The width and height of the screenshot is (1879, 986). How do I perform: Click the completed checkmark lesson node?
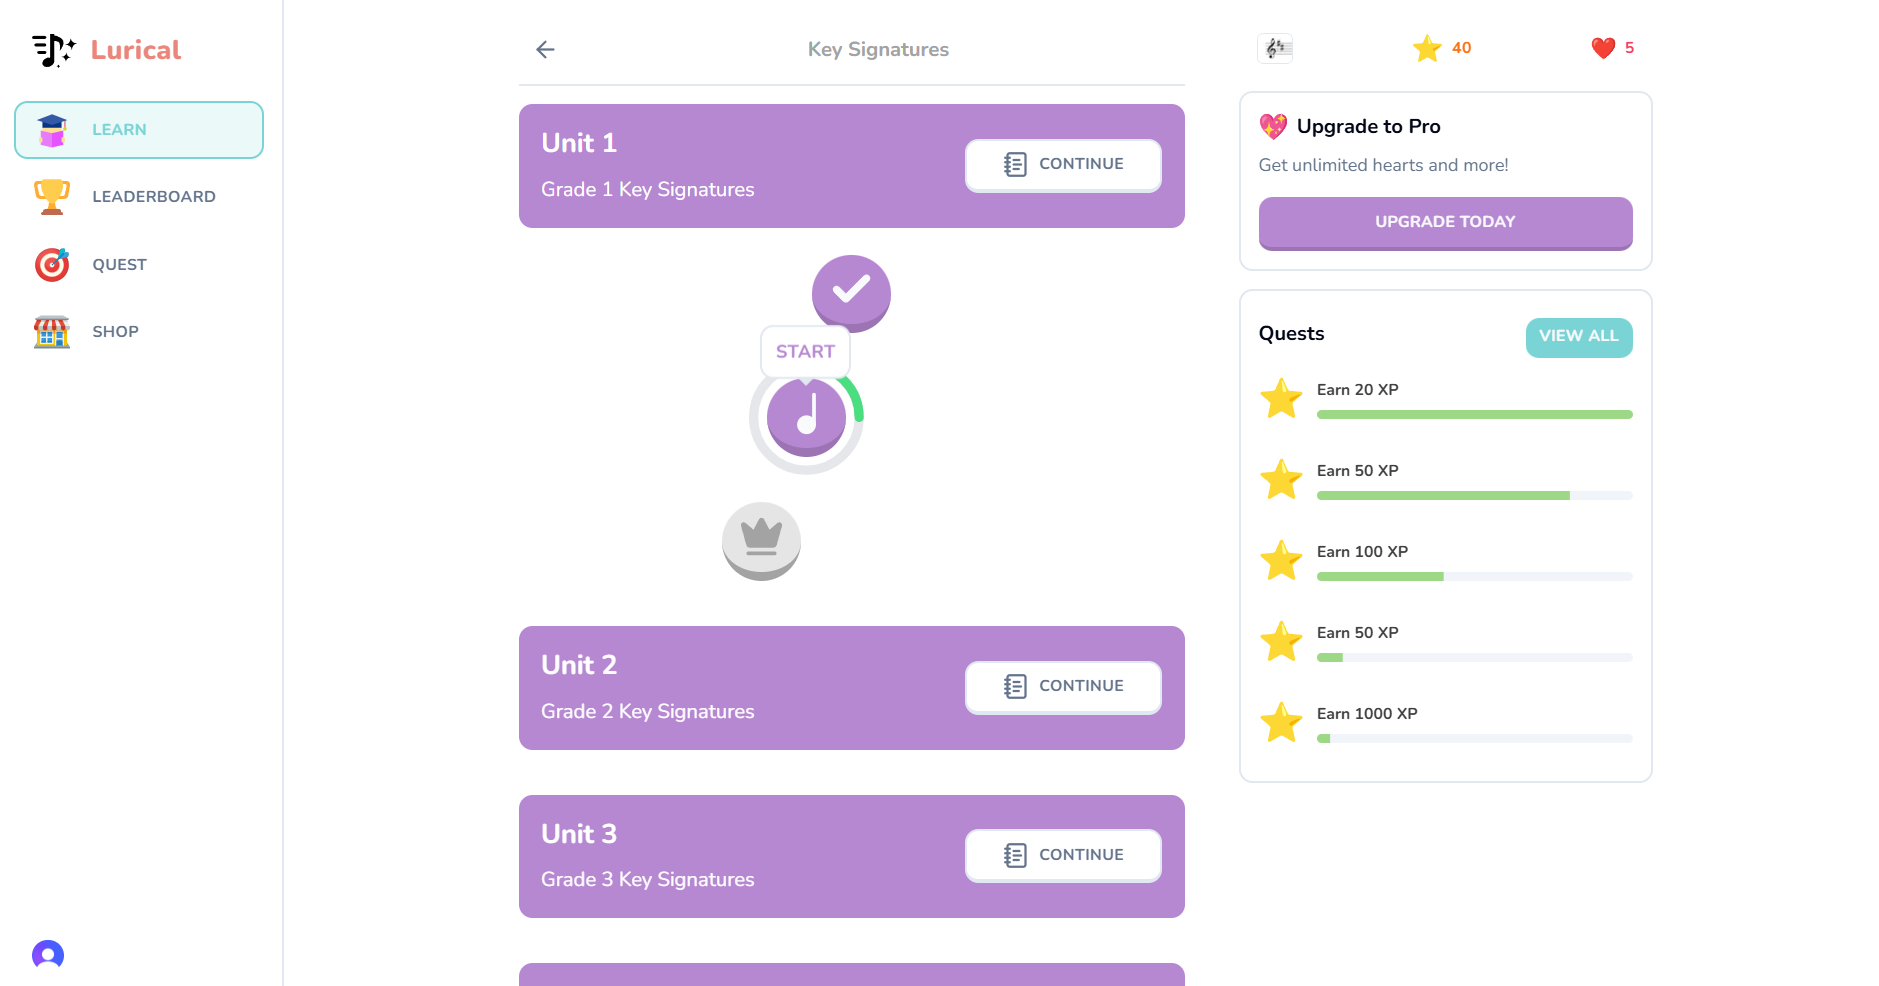[x=850, y=293]
